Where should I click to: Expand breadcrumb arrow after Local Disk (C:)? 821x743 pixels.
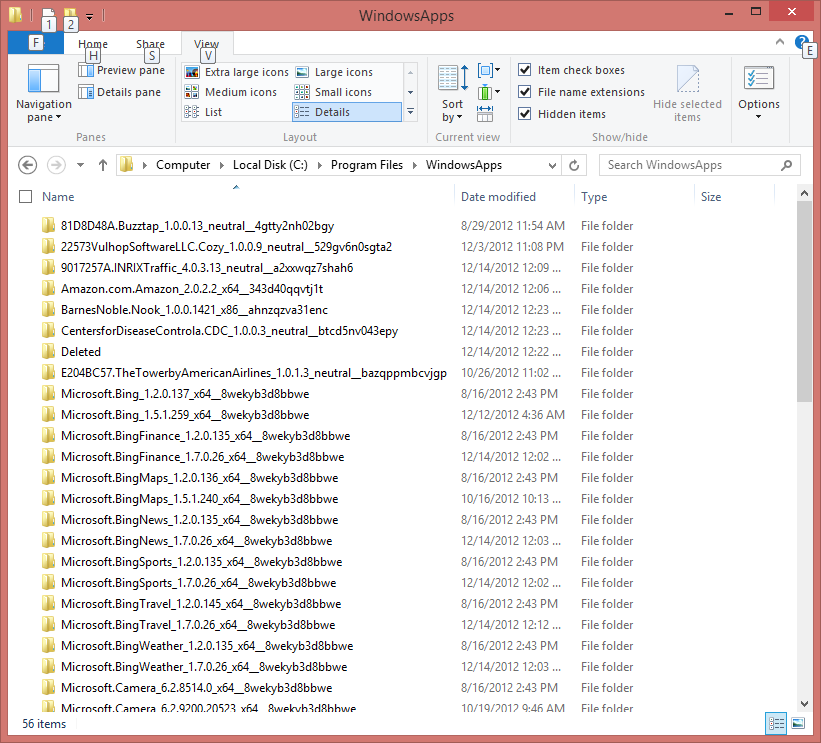[x=319, y=165]
